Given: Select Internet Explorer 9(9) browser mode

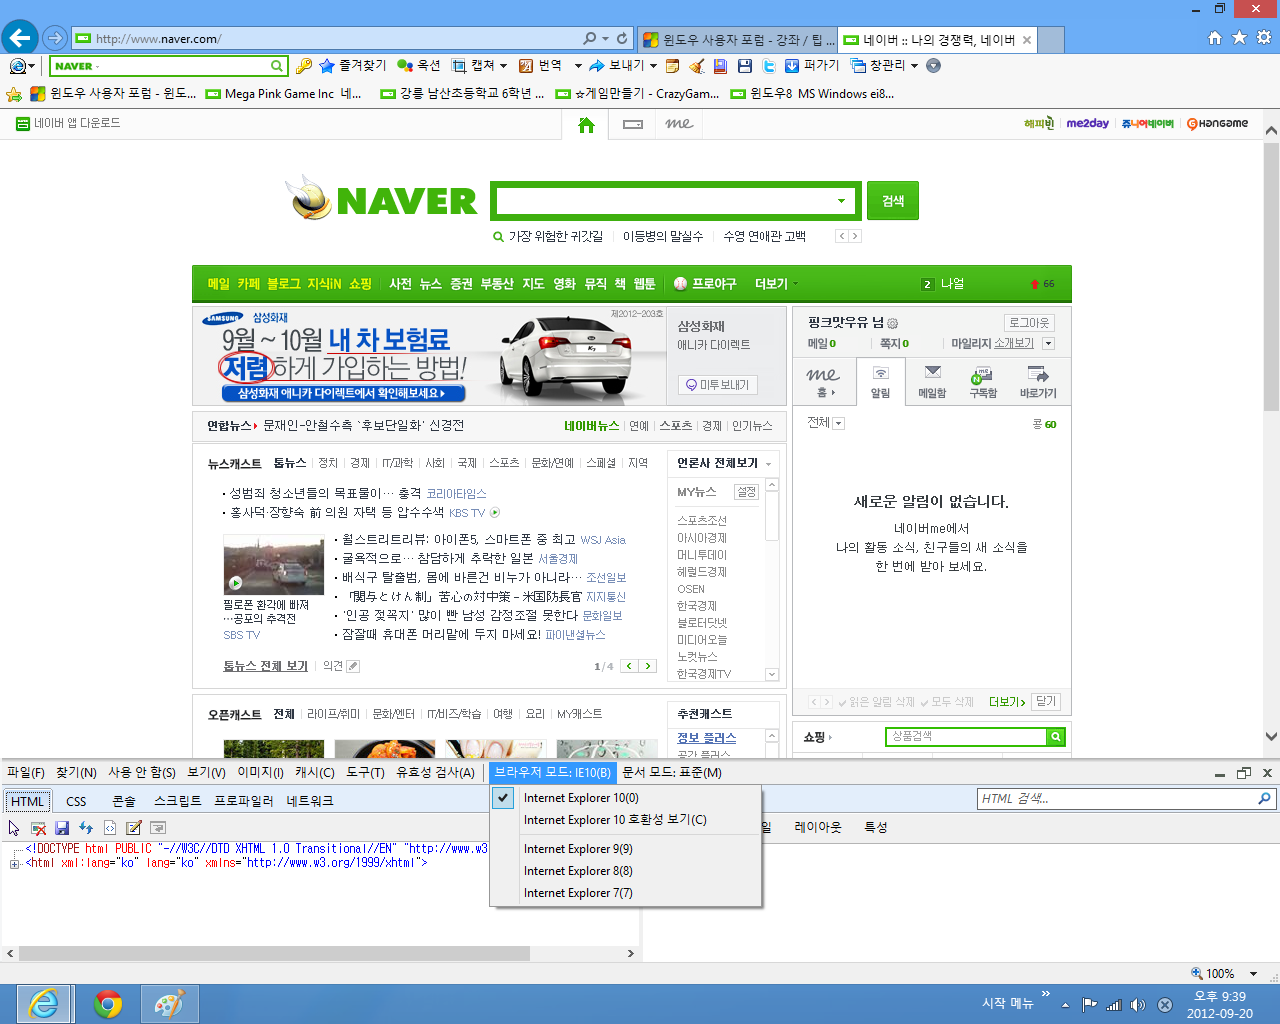Looking at the screenshot, I should (x=626, y=849).
